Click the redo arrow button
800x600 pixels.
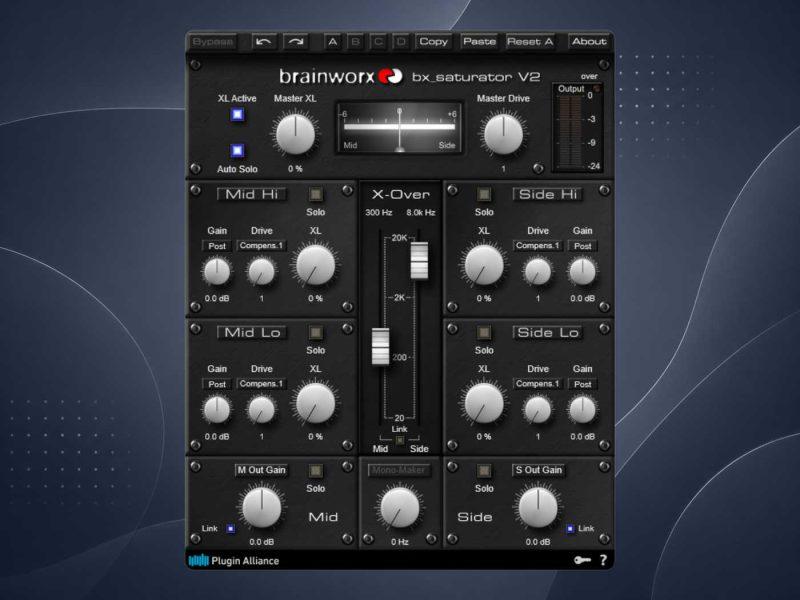(295, 42)
